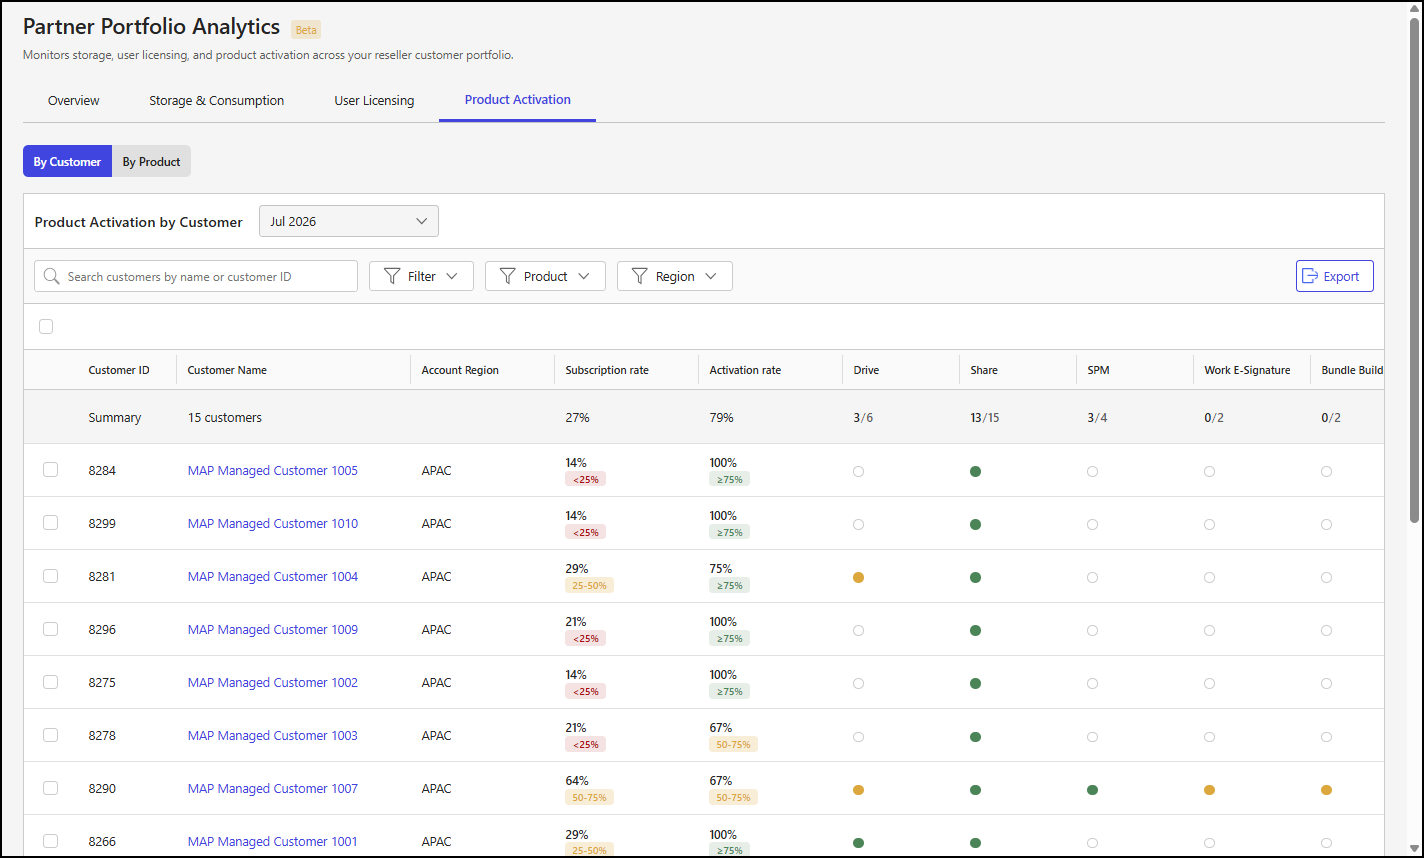1424x858 pixels.
Task: Click the Customer Name column header
Action: [227, 370]
